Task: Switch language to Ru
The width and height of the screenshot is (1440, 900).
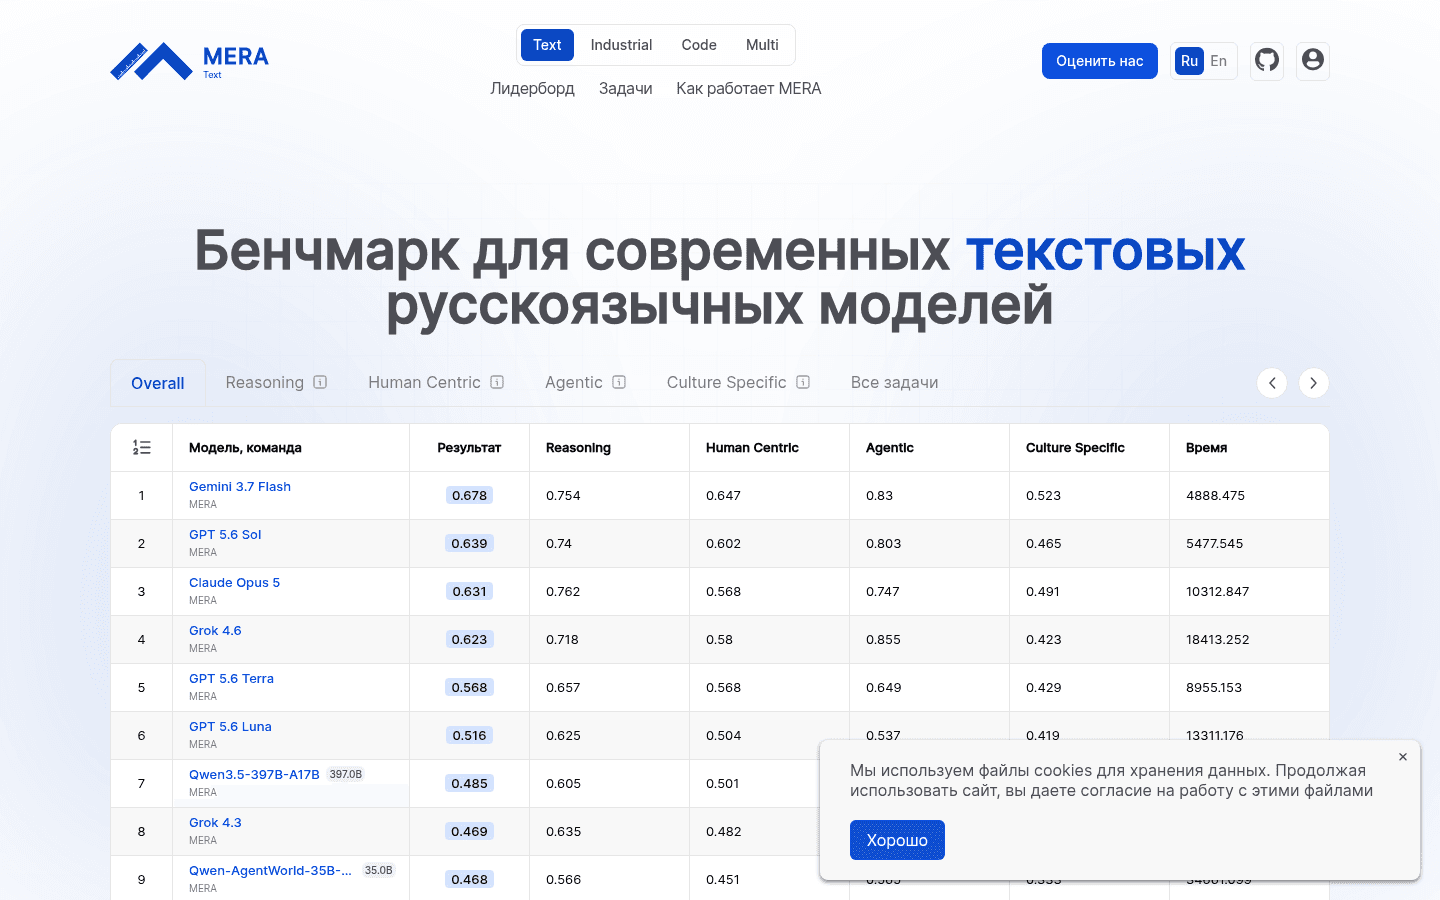Action: (1189, 61)
